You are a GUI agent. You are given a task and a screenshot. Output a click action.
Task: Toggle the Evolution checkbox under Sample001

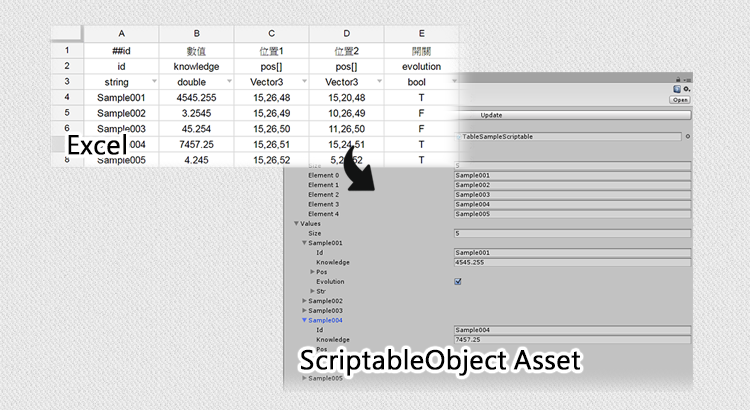click(x=458, y=281)
